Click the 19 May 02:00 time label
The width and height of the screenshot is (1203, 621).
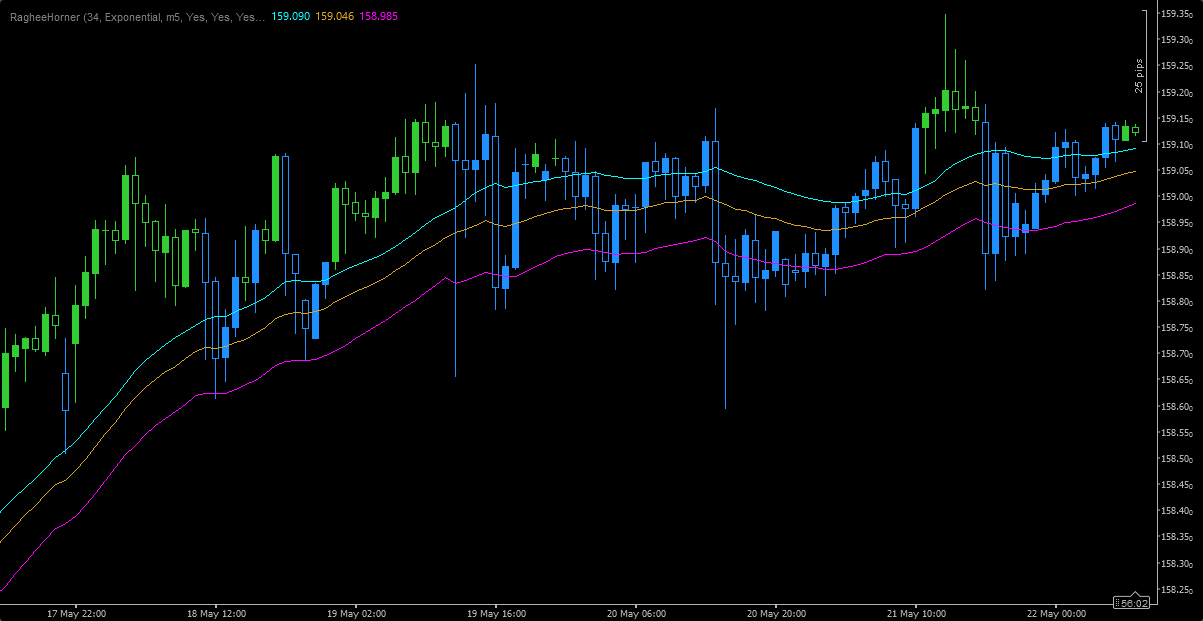(x=358, y=613)
